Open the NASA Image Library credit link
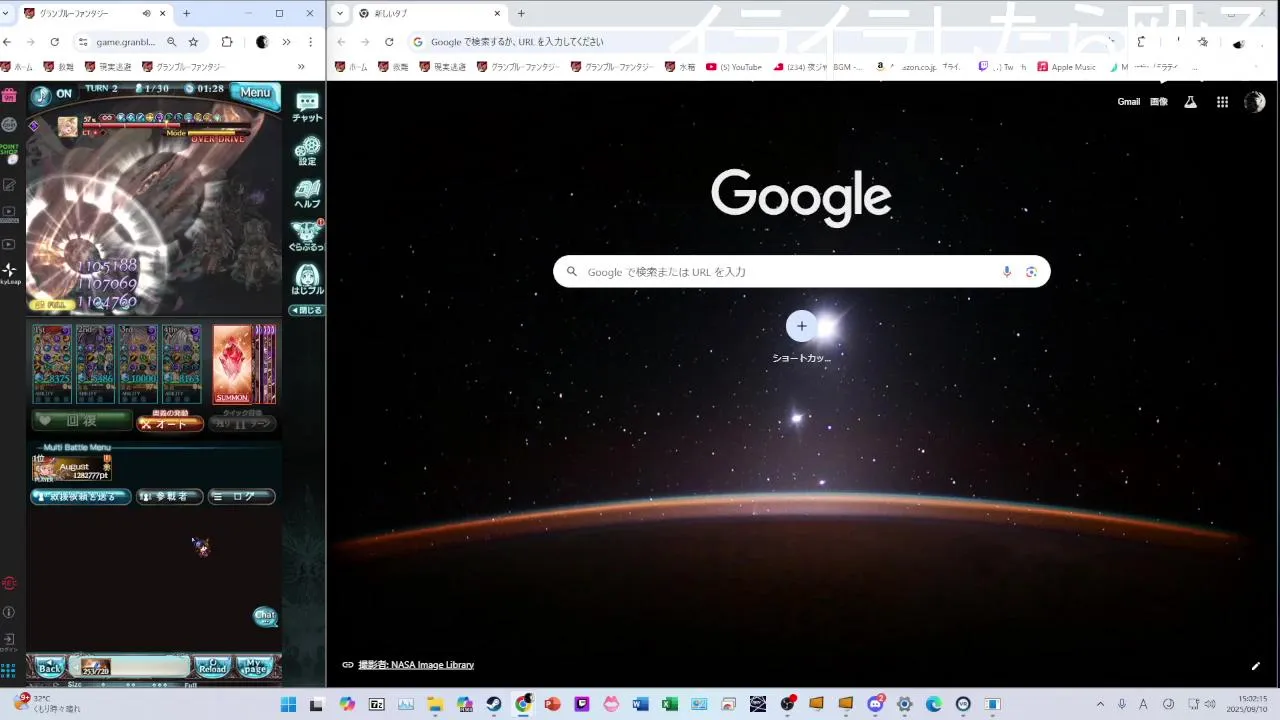The height and width of the screenshot is (720, 1280). click(416, 665)
